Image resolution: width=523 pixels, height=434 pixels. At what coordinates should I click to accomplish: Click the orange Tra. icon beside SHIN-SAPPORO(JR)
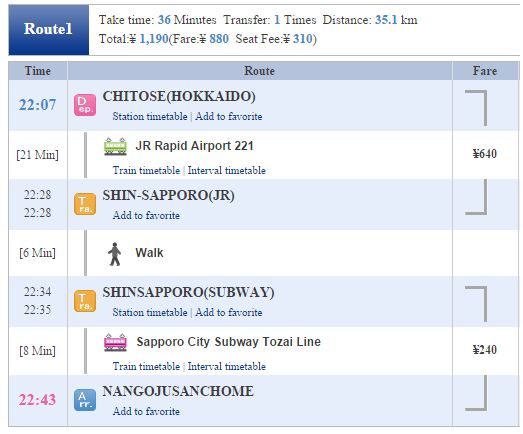pos(85,204)
